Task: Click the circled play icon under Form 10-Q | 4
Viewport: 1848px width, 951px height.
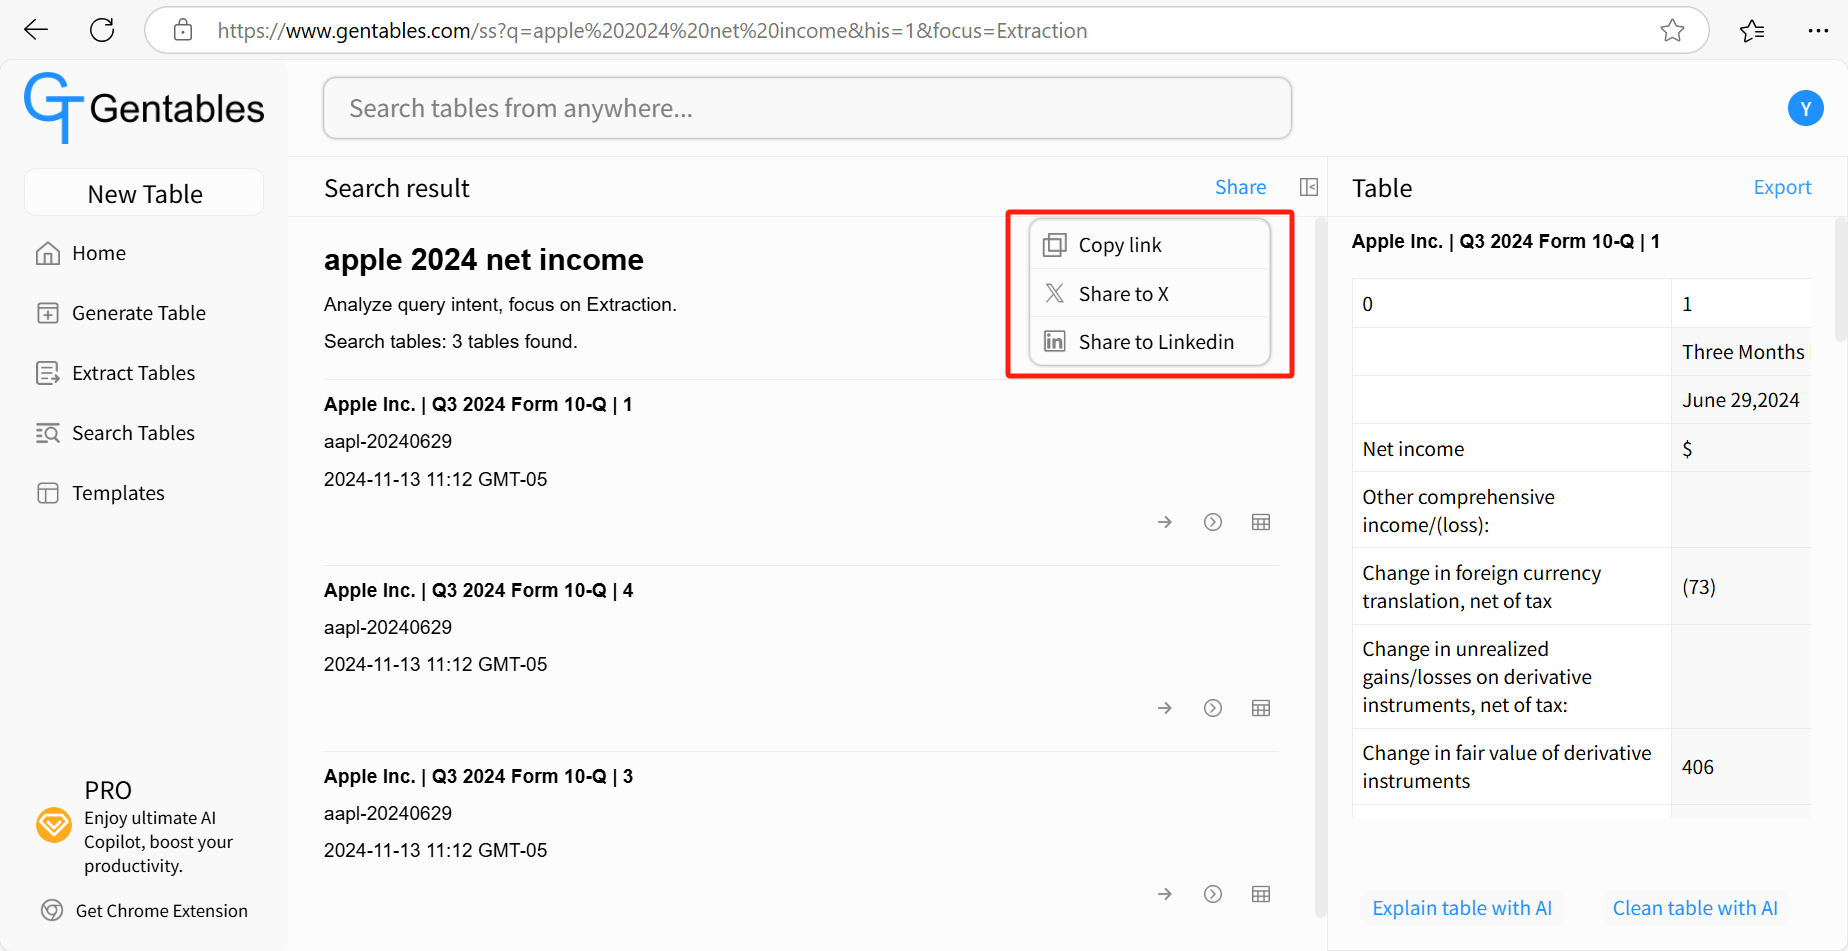Action: point(1213,708)
